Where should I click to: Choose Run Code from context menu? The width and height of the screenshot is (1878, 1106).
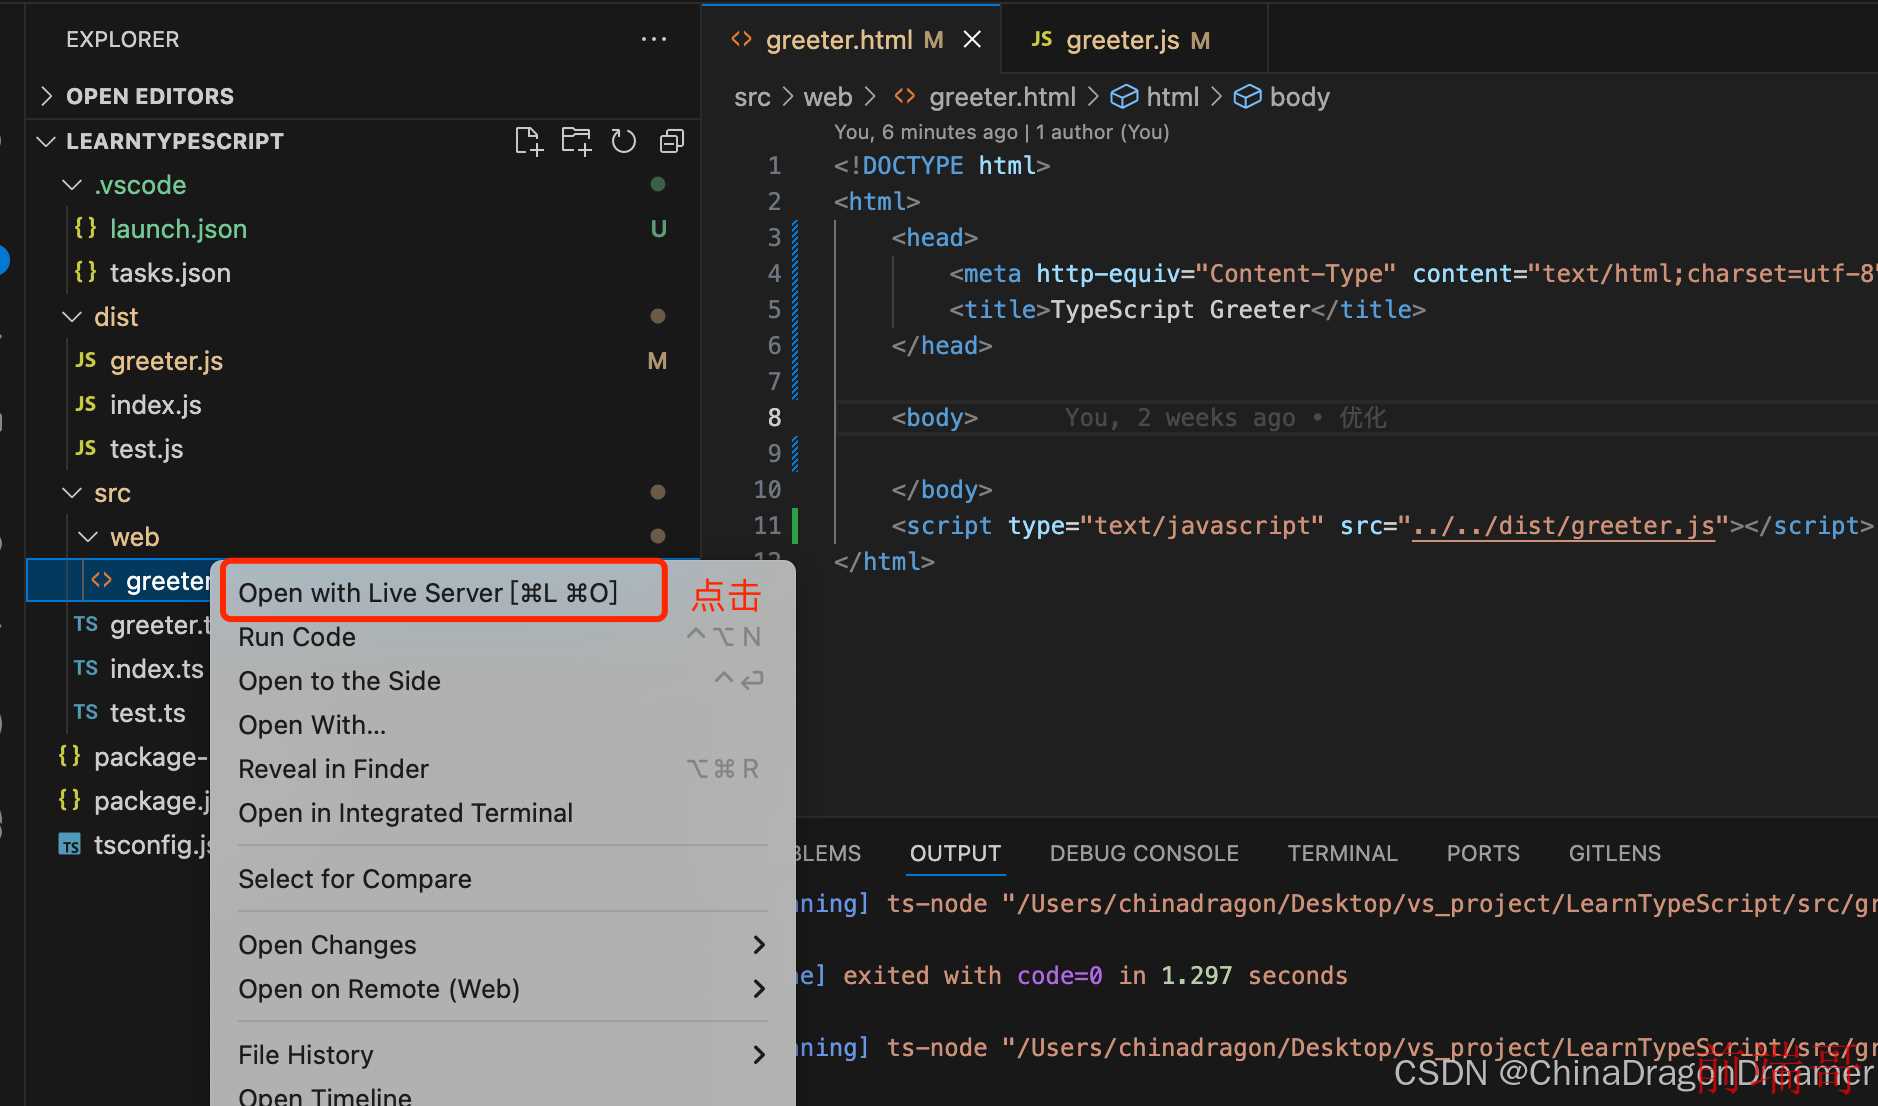503,637
